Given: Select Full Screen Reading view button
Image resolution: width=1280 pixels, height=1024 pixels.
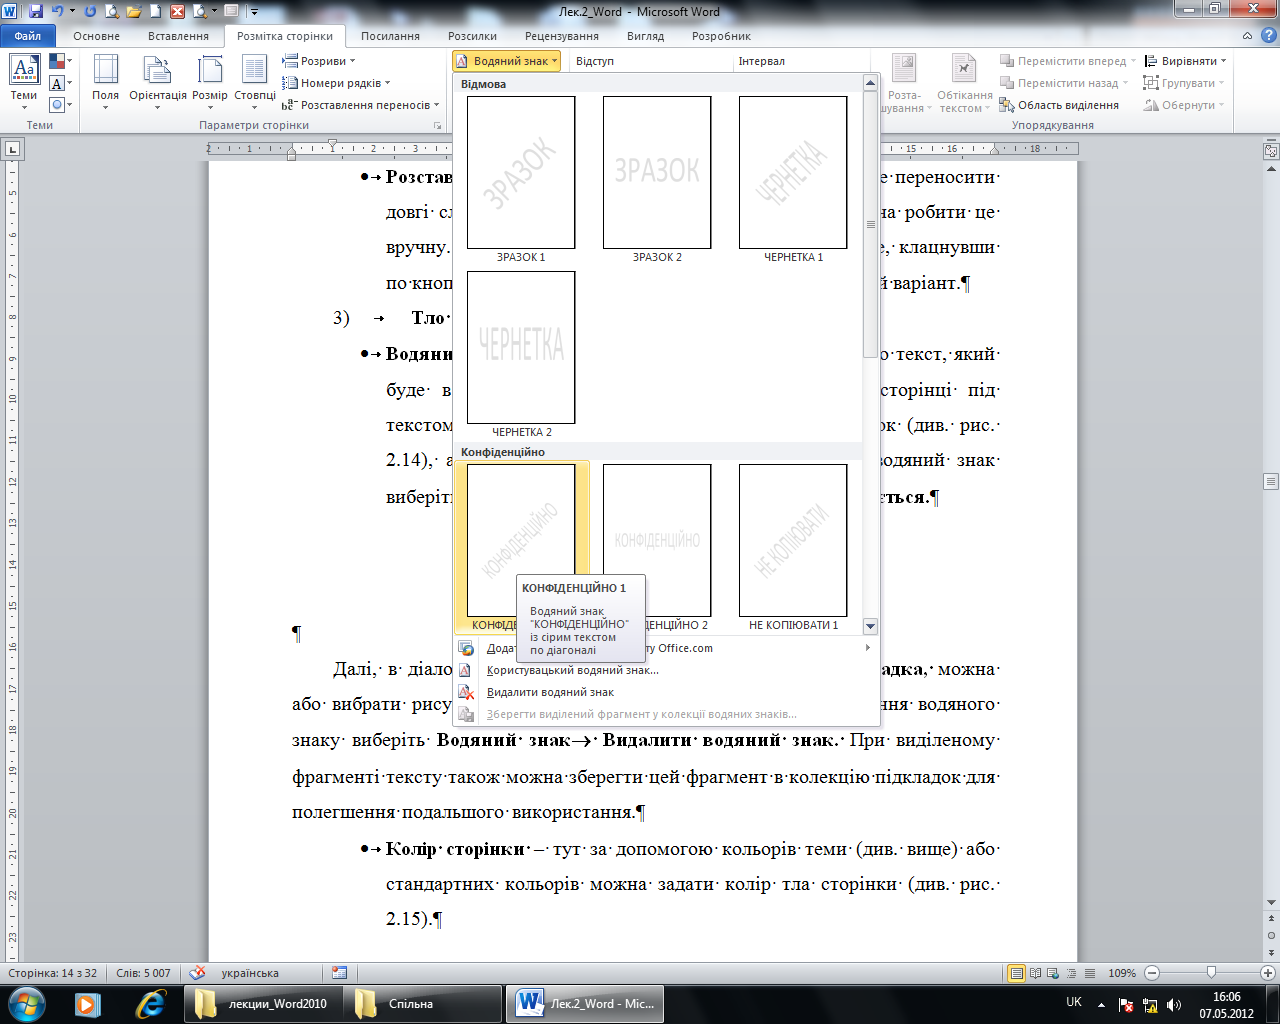Looking at the screenshot, I should coord(1036,973).
